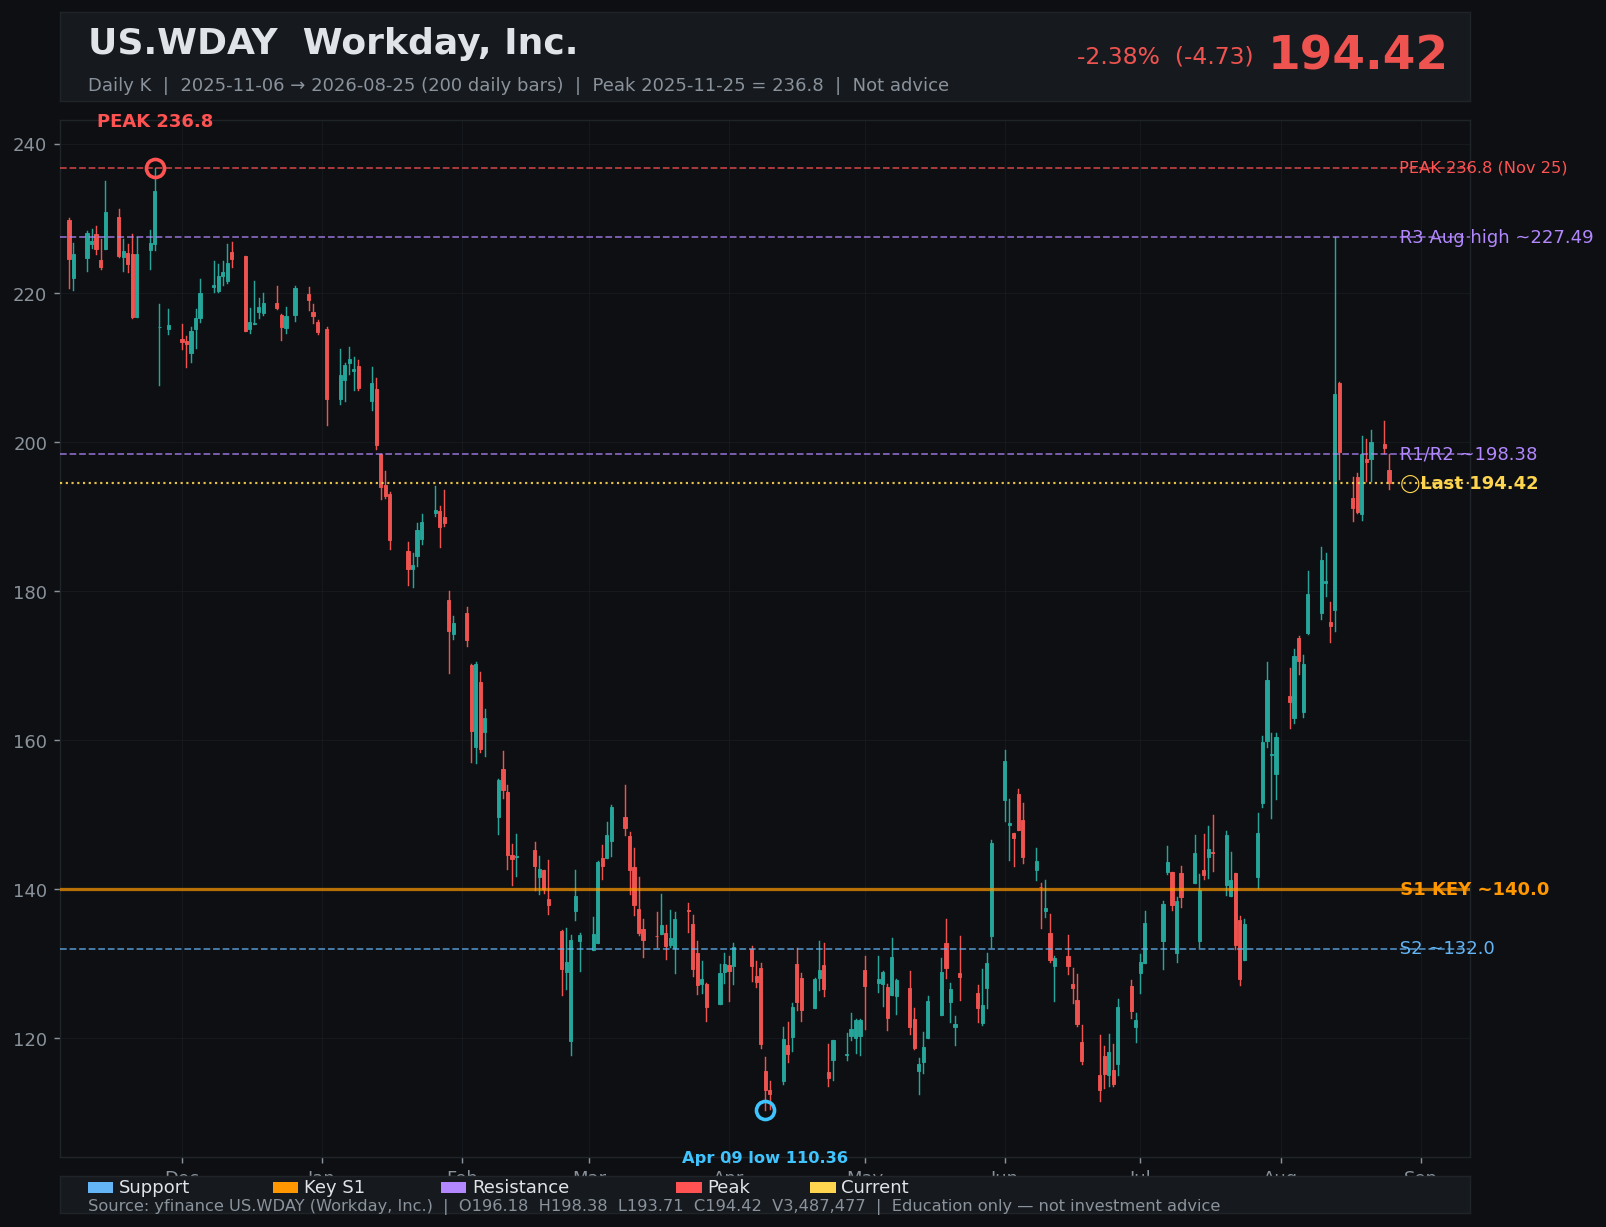Screen dimensions: 1606x1227
Task: Click the 'R1/R2 ~198.38' resistance label
Action: click(1468, 454)
